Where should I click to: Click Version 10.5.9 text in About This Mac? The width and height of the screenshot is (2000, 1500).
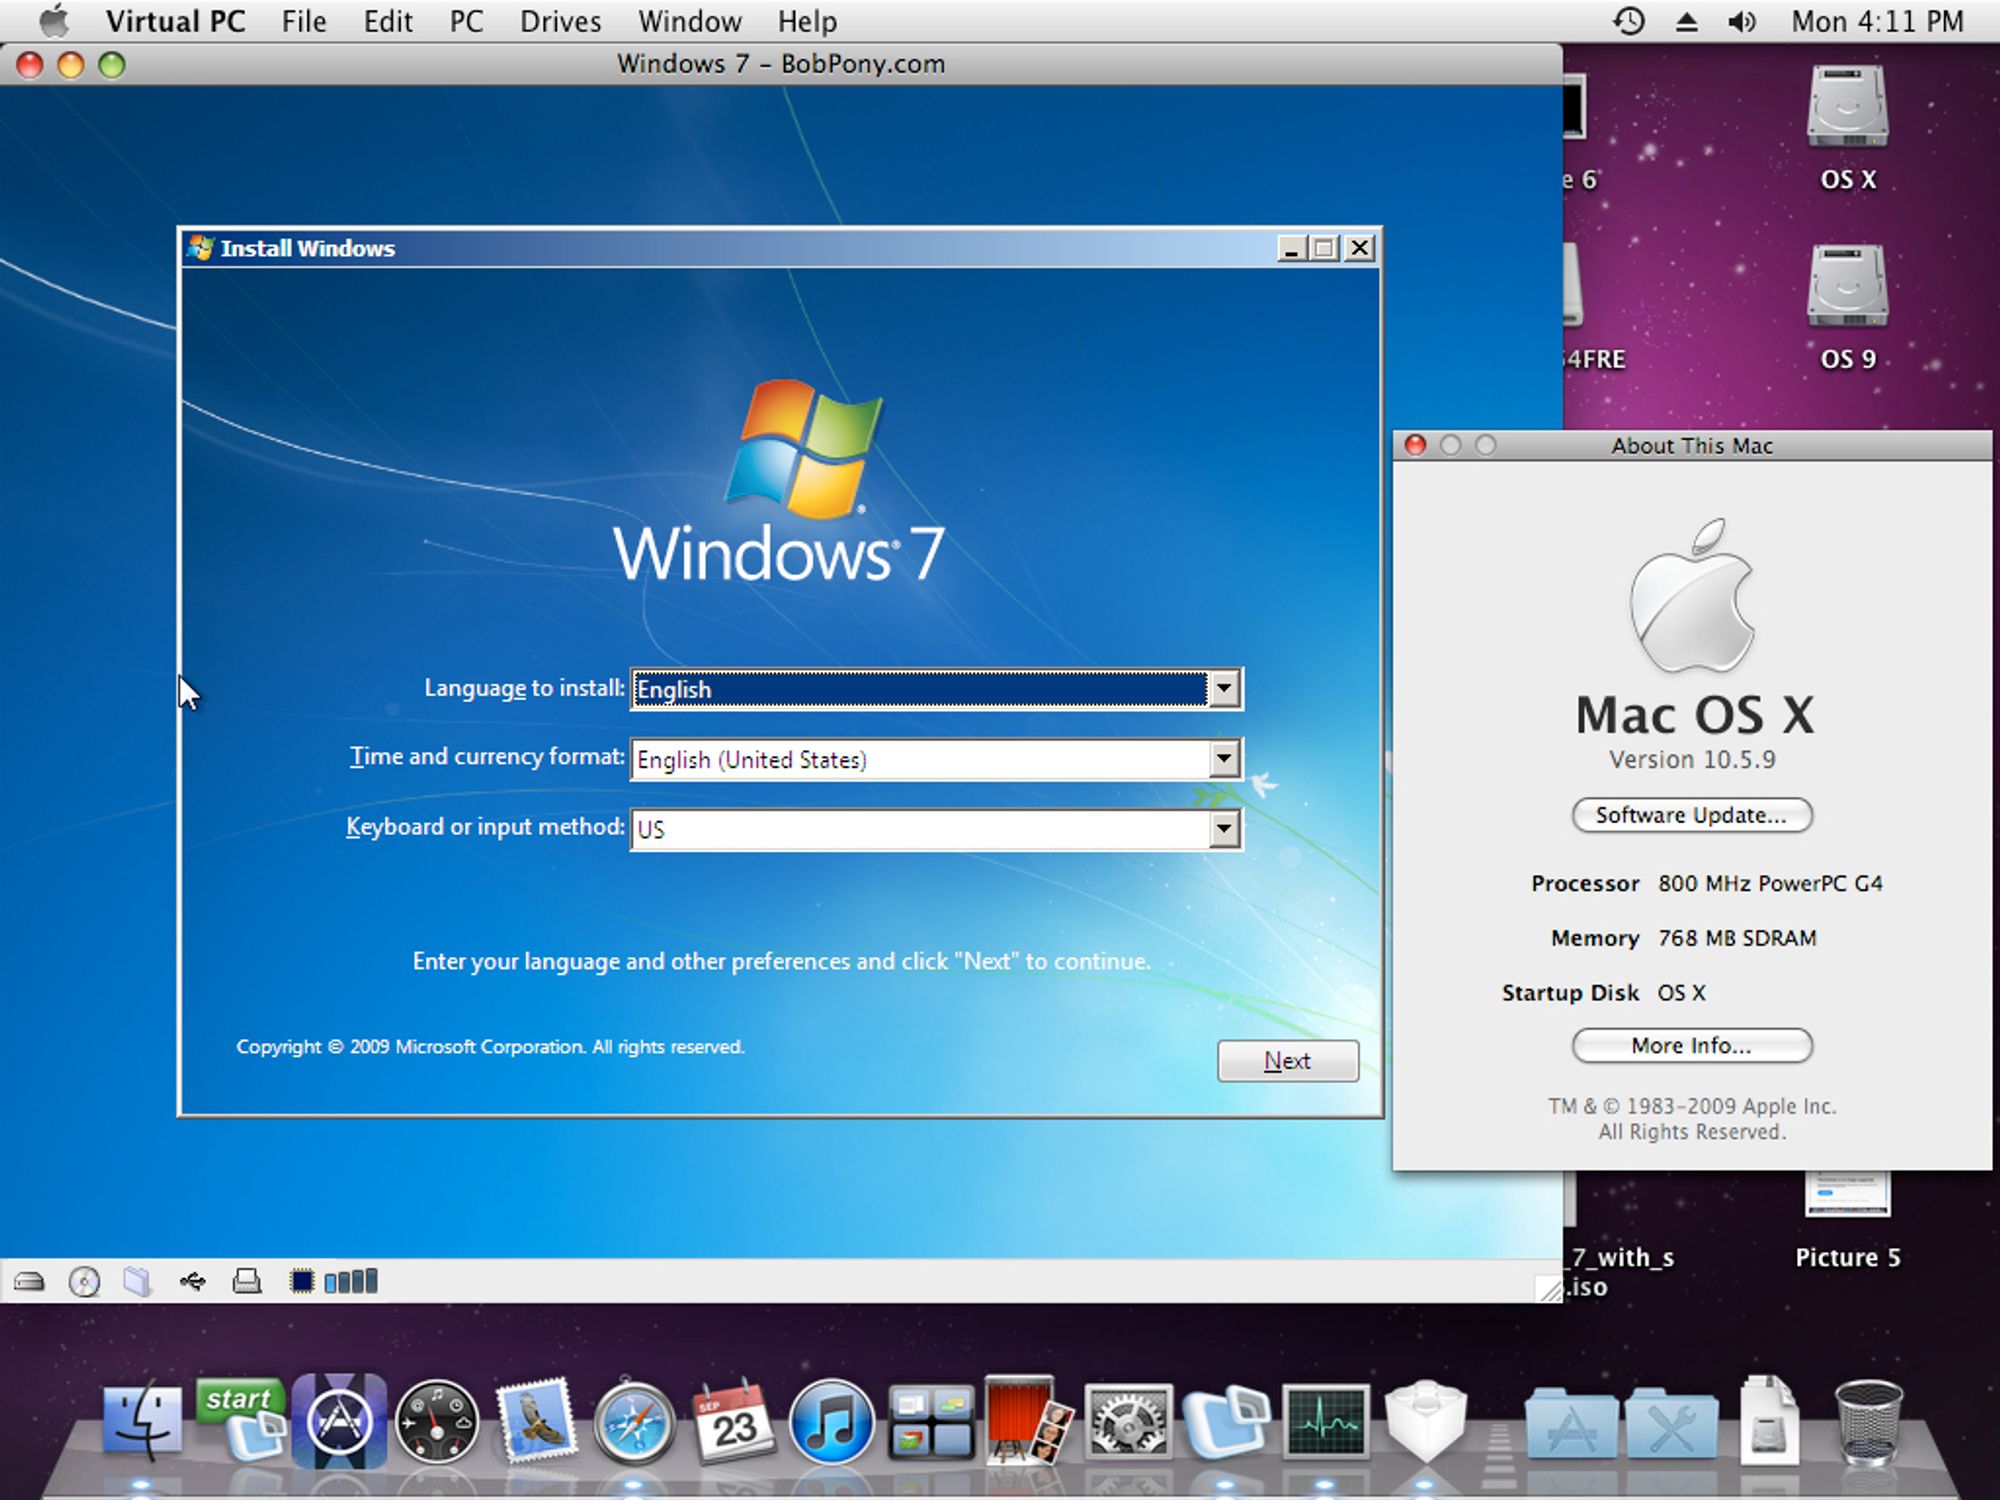coord(1692,760)
